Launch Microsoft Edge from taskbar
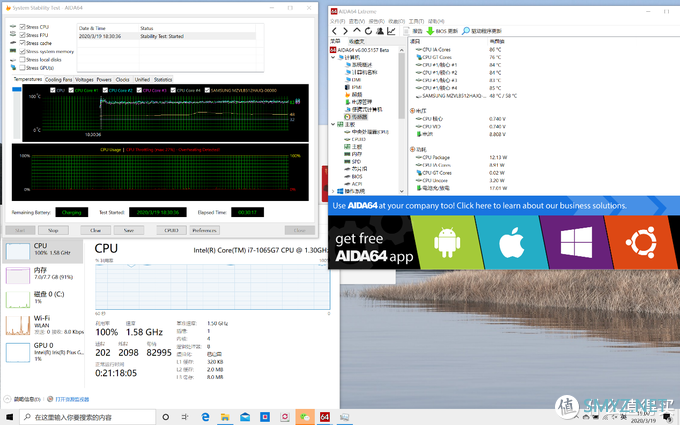 click(x=205, y=417)
